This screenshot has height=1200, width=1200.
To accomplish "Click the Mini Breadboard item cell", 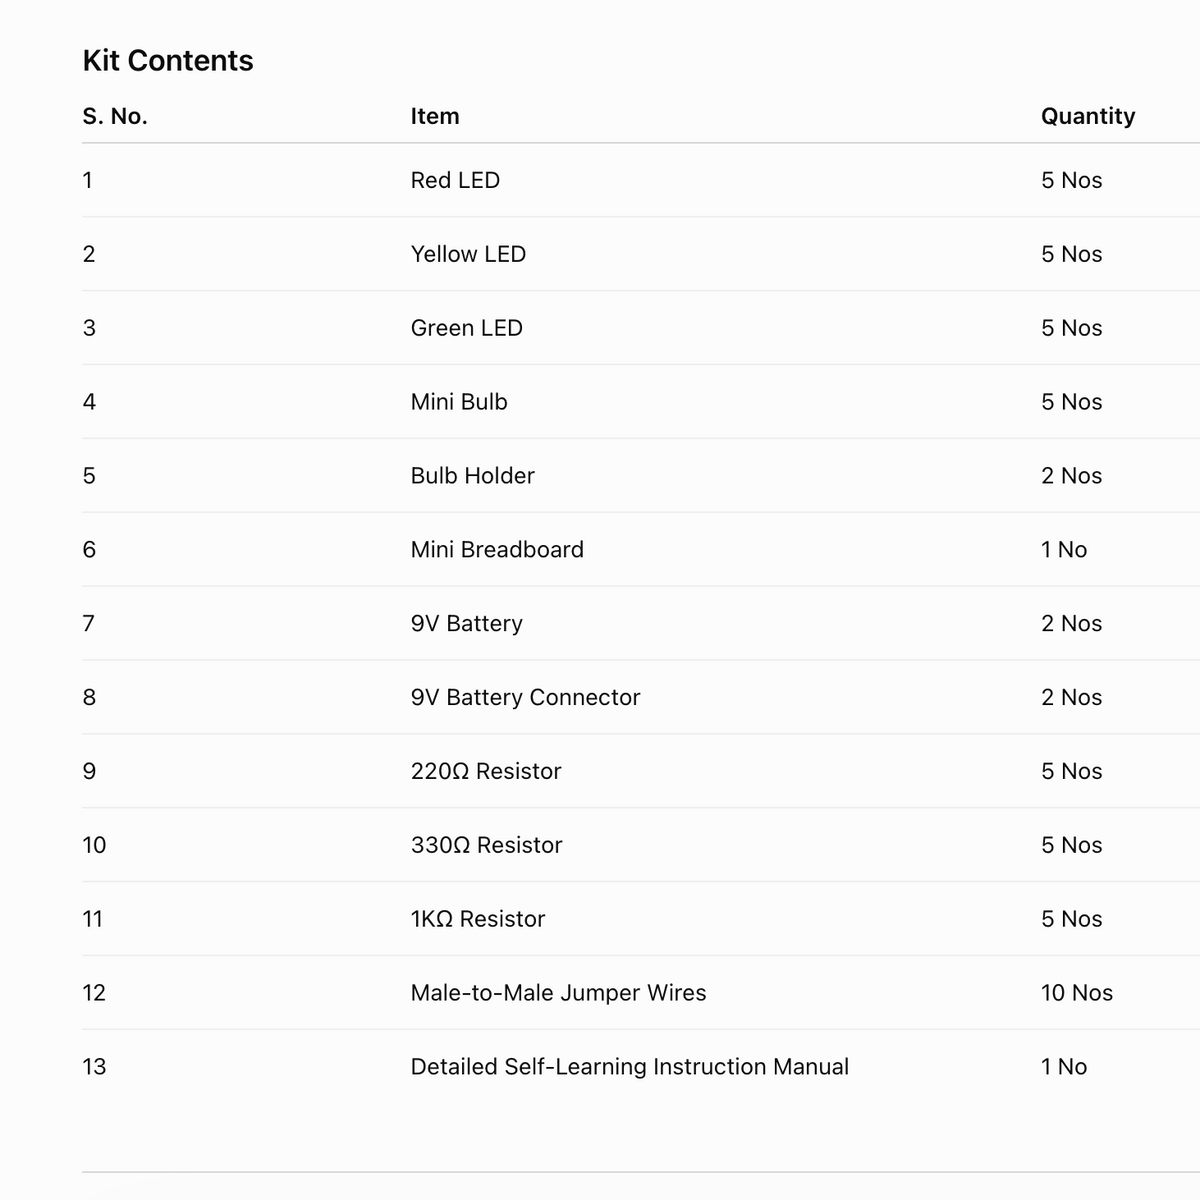I will pyautogui.click(x=497, y=550).
